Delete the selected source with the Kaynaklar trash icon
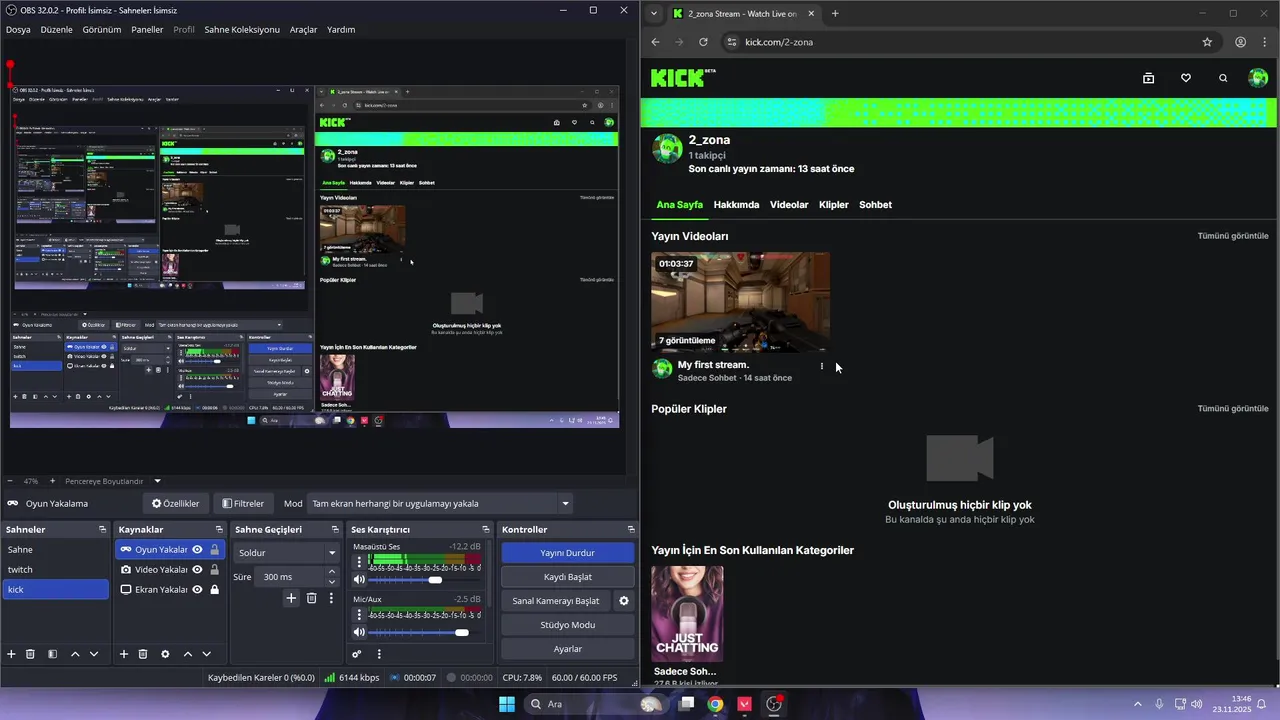This screenshot has height=720, width=1280. pos(143,654)
